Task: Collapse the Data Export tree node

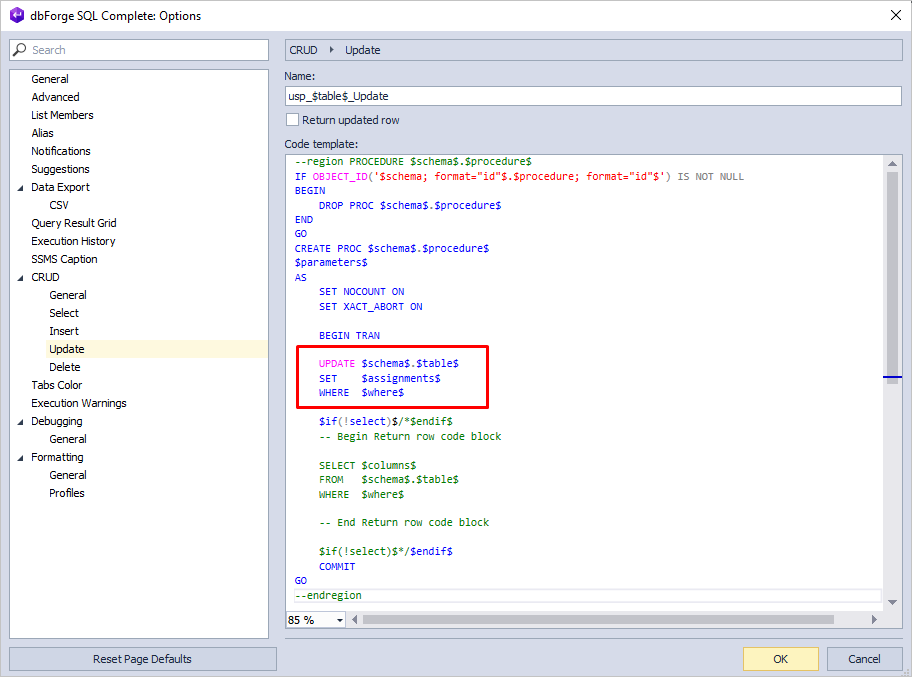Action: (20, 187)
